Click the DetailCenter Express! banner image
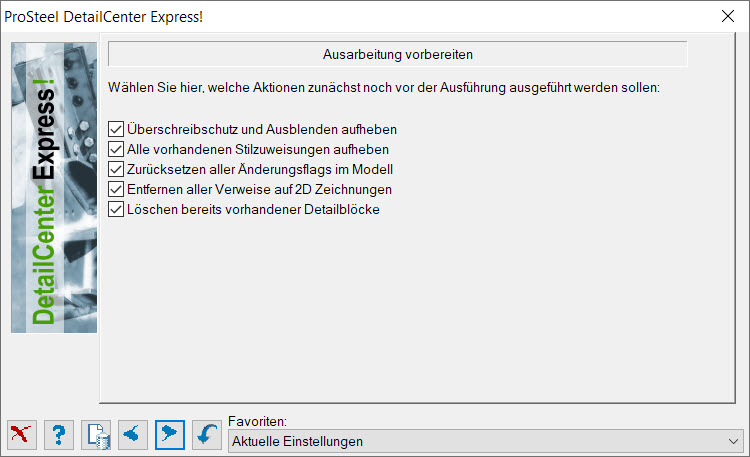750x457 pixels. coord(54,188)
